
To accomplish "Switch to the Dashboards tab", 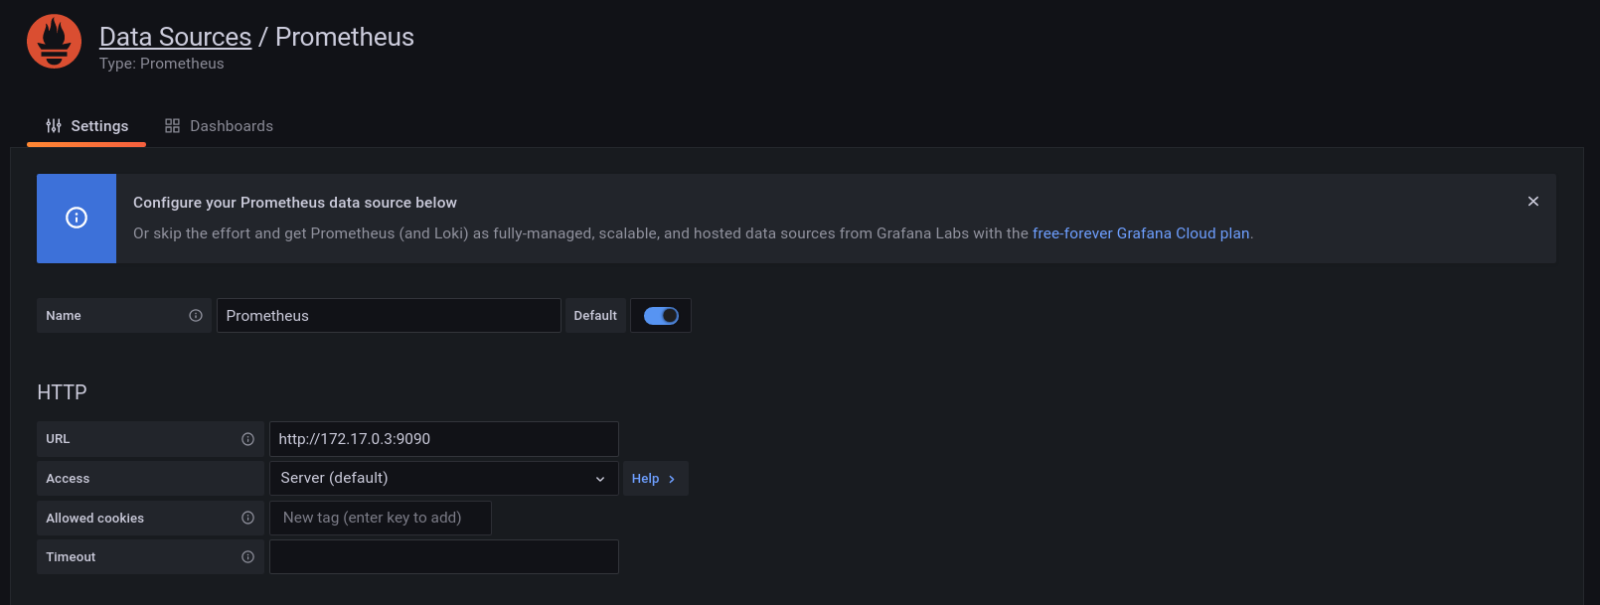I will click(x=219, y=126).
